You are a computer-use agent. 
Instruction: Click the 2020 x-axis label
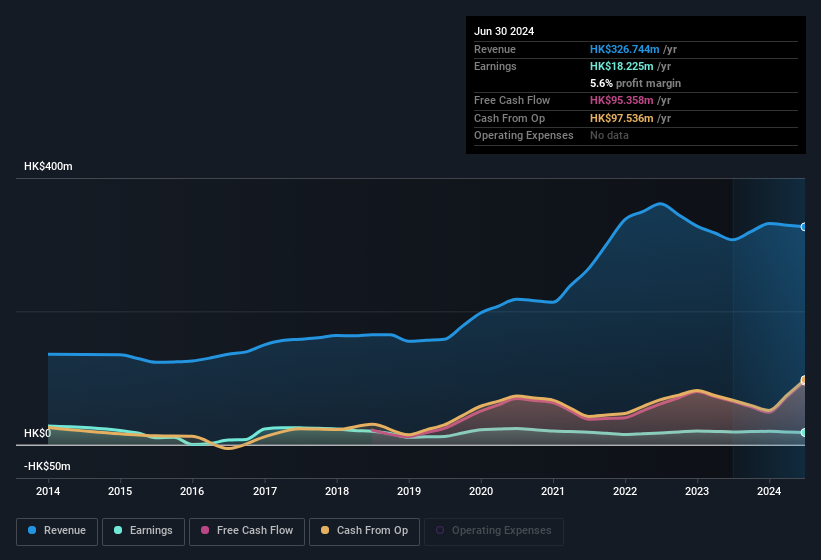click(481, 491)
